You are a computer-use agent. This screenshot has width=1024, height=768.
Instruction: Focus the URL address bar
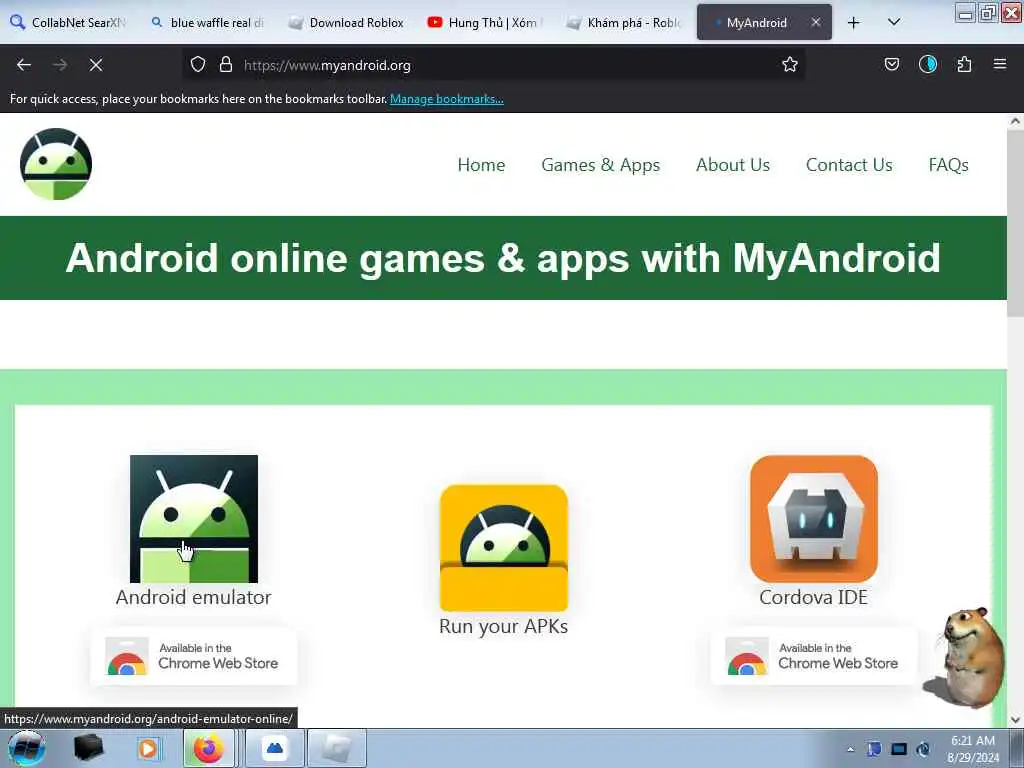pos(496,65)
